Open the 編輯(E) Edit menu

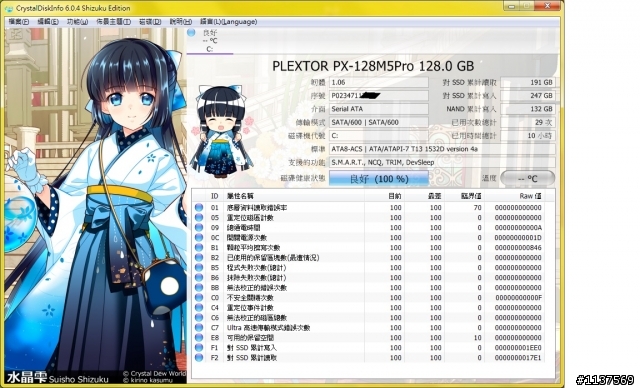[x=48, y=22]
